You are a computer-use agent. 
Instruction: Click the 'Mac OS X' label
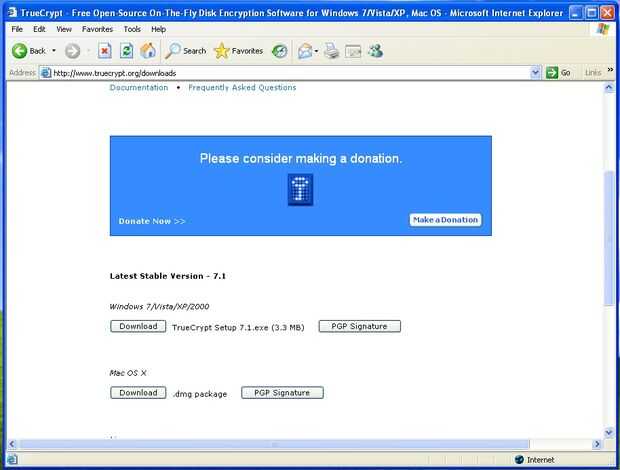128,373
